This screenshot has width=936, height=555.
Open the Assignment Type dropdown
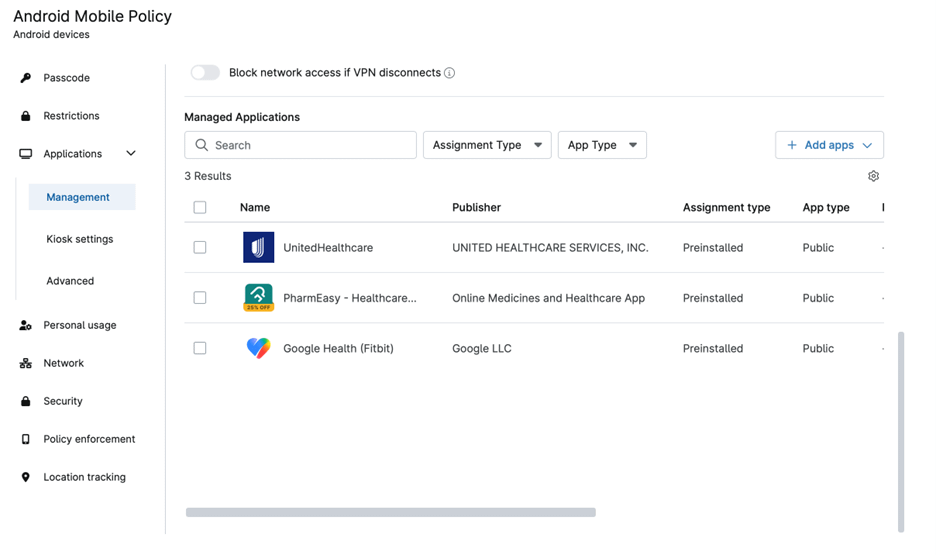pos(487,145)
